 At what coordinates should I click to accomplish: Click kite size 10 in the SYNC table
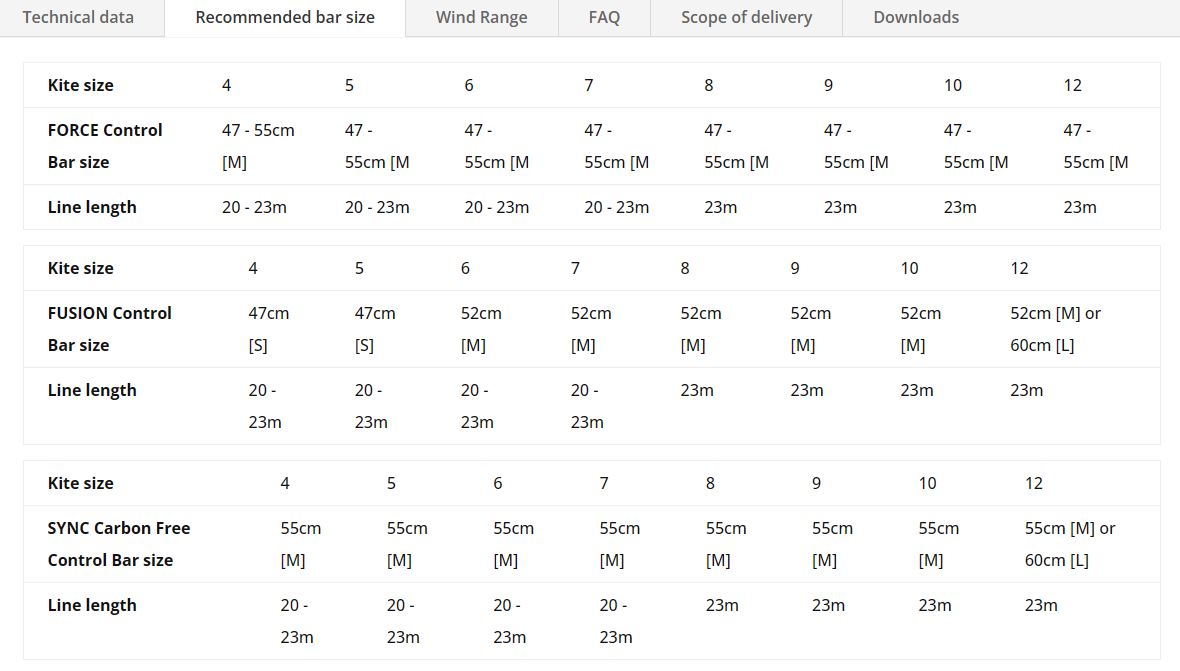pyautogui.click(x=927, y=483)
